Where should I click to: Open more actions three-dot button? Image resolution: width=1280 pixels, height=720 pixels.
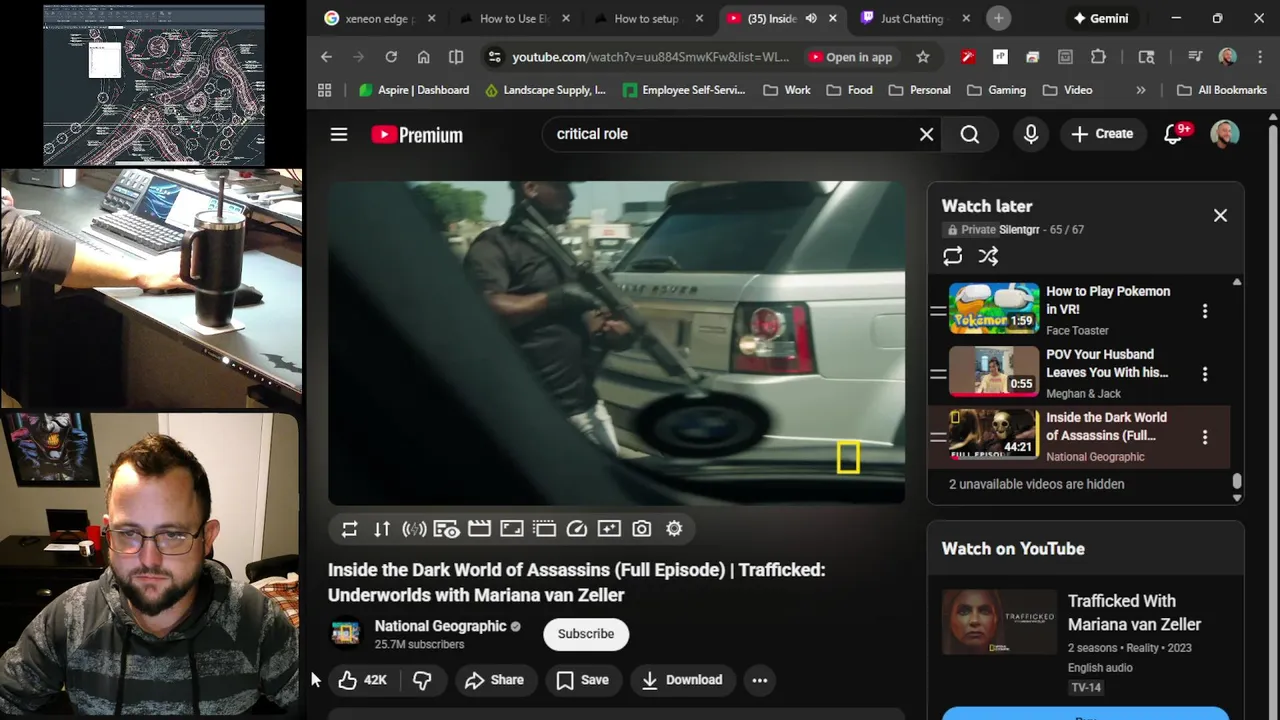pyautogui.click(x=760, y=680)
